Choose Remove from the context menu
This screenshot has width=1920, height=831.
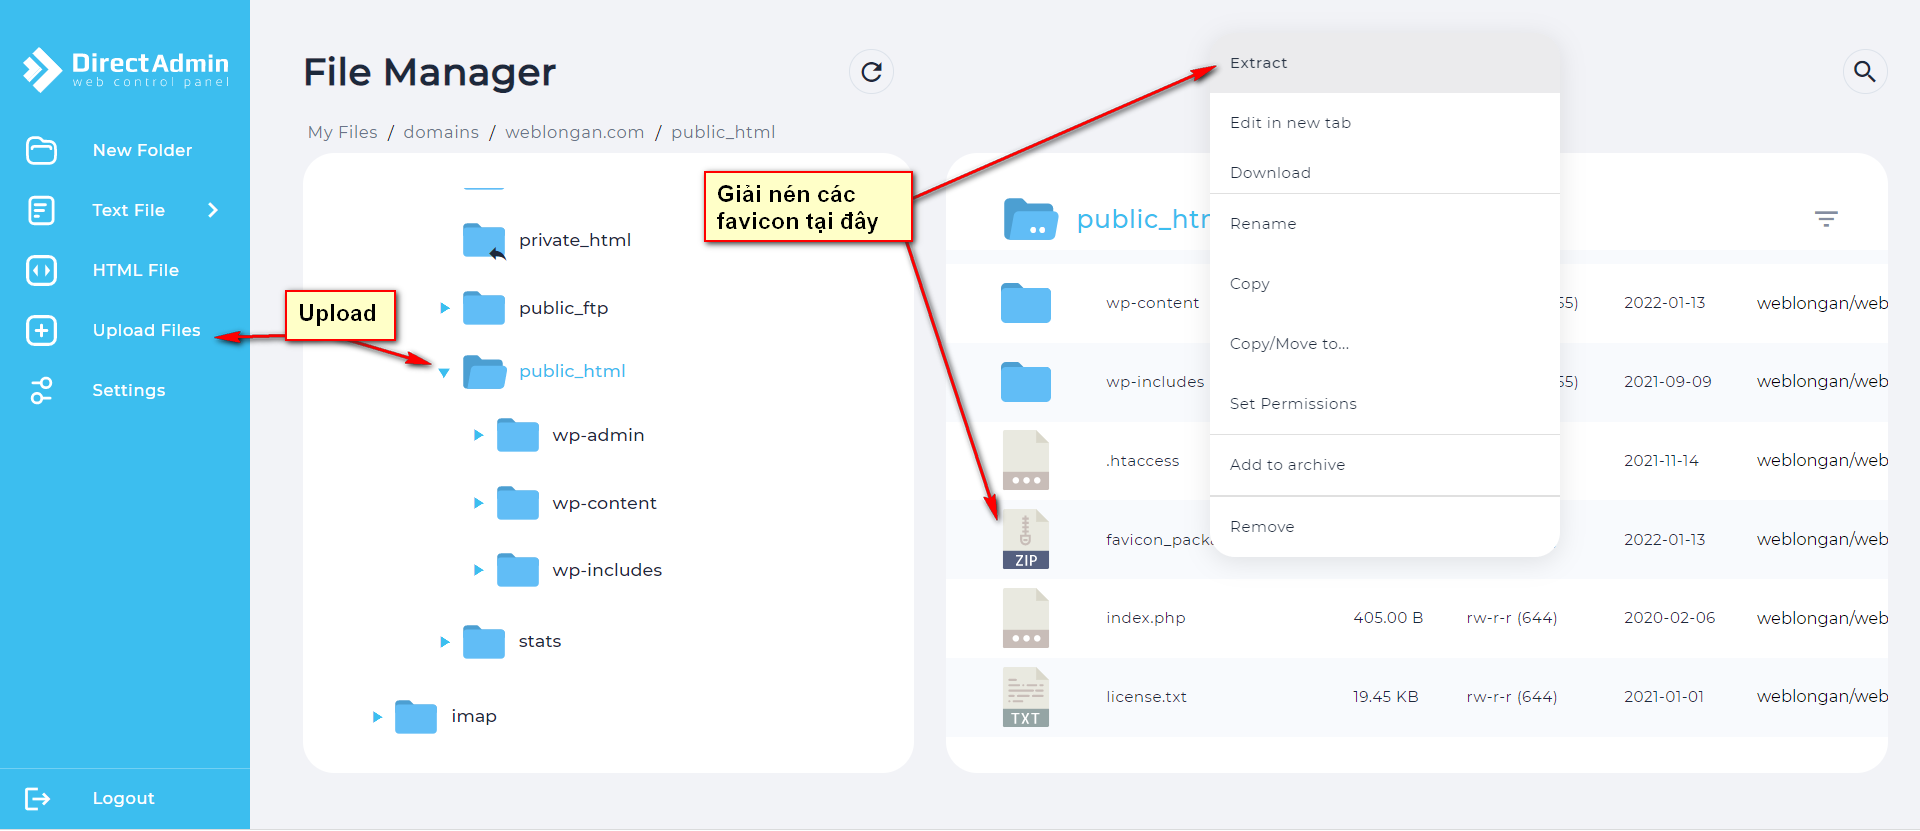point(1385,527)
